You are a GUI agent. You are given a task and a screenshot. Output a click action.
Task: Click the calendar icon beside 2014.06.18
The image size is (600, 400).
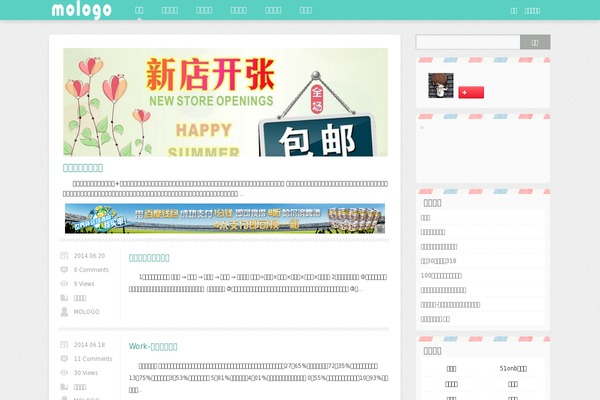click(x=65, y=345)
